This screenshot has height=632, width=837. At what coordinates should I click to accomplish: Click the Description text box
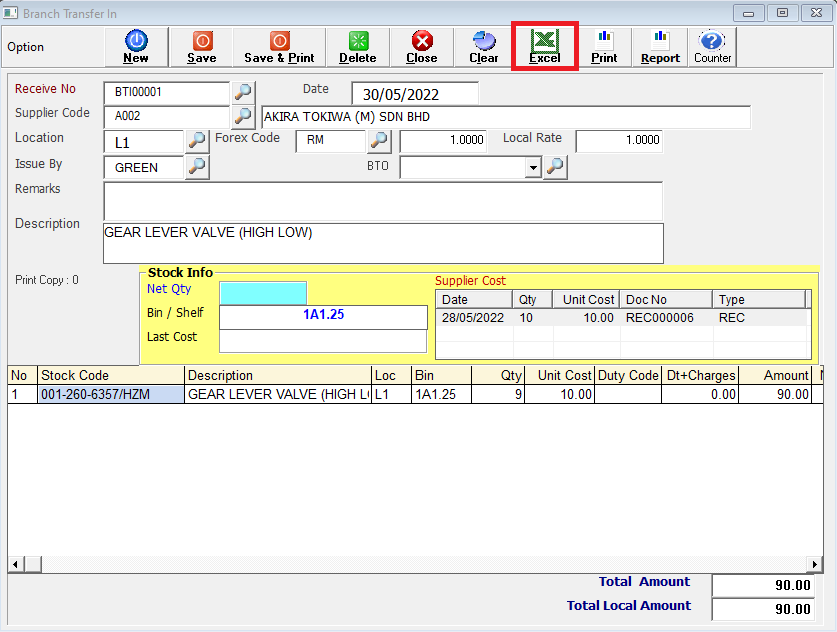pos(383,243)
